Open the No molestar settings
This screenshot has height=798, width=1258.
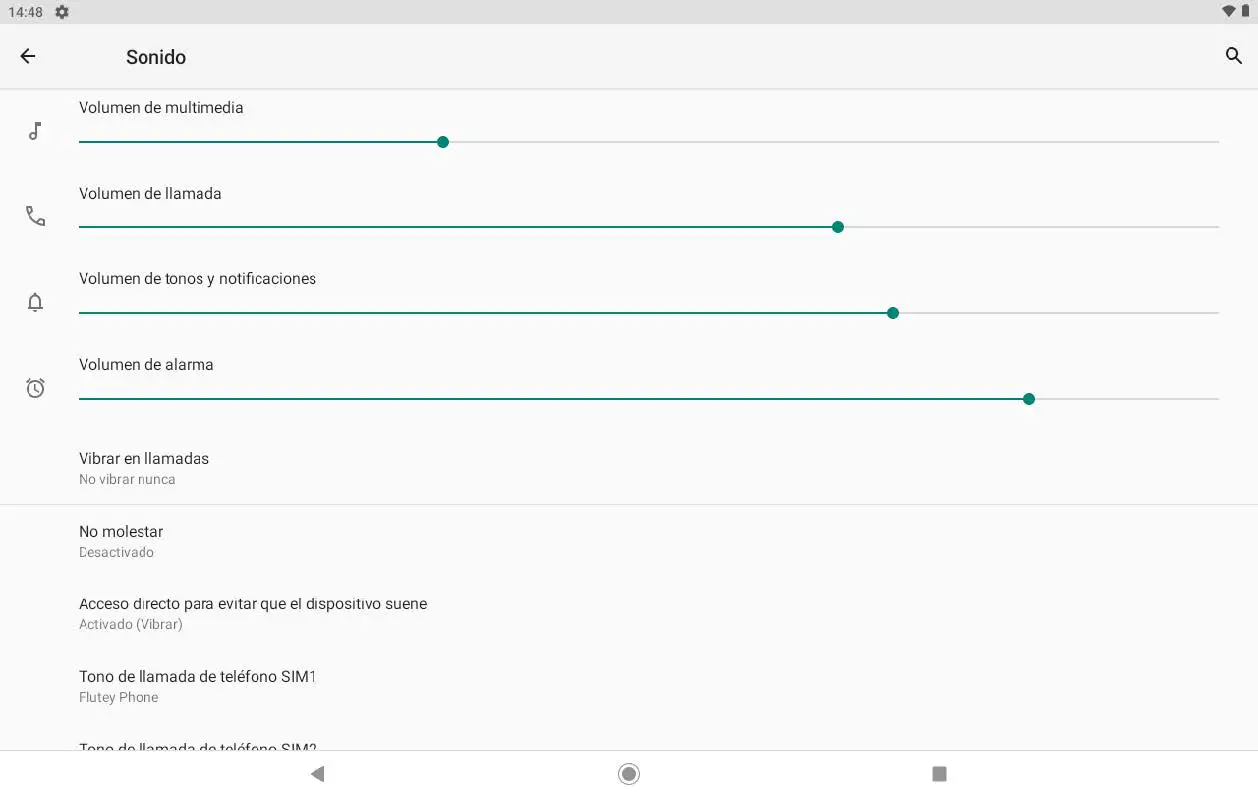121,540
